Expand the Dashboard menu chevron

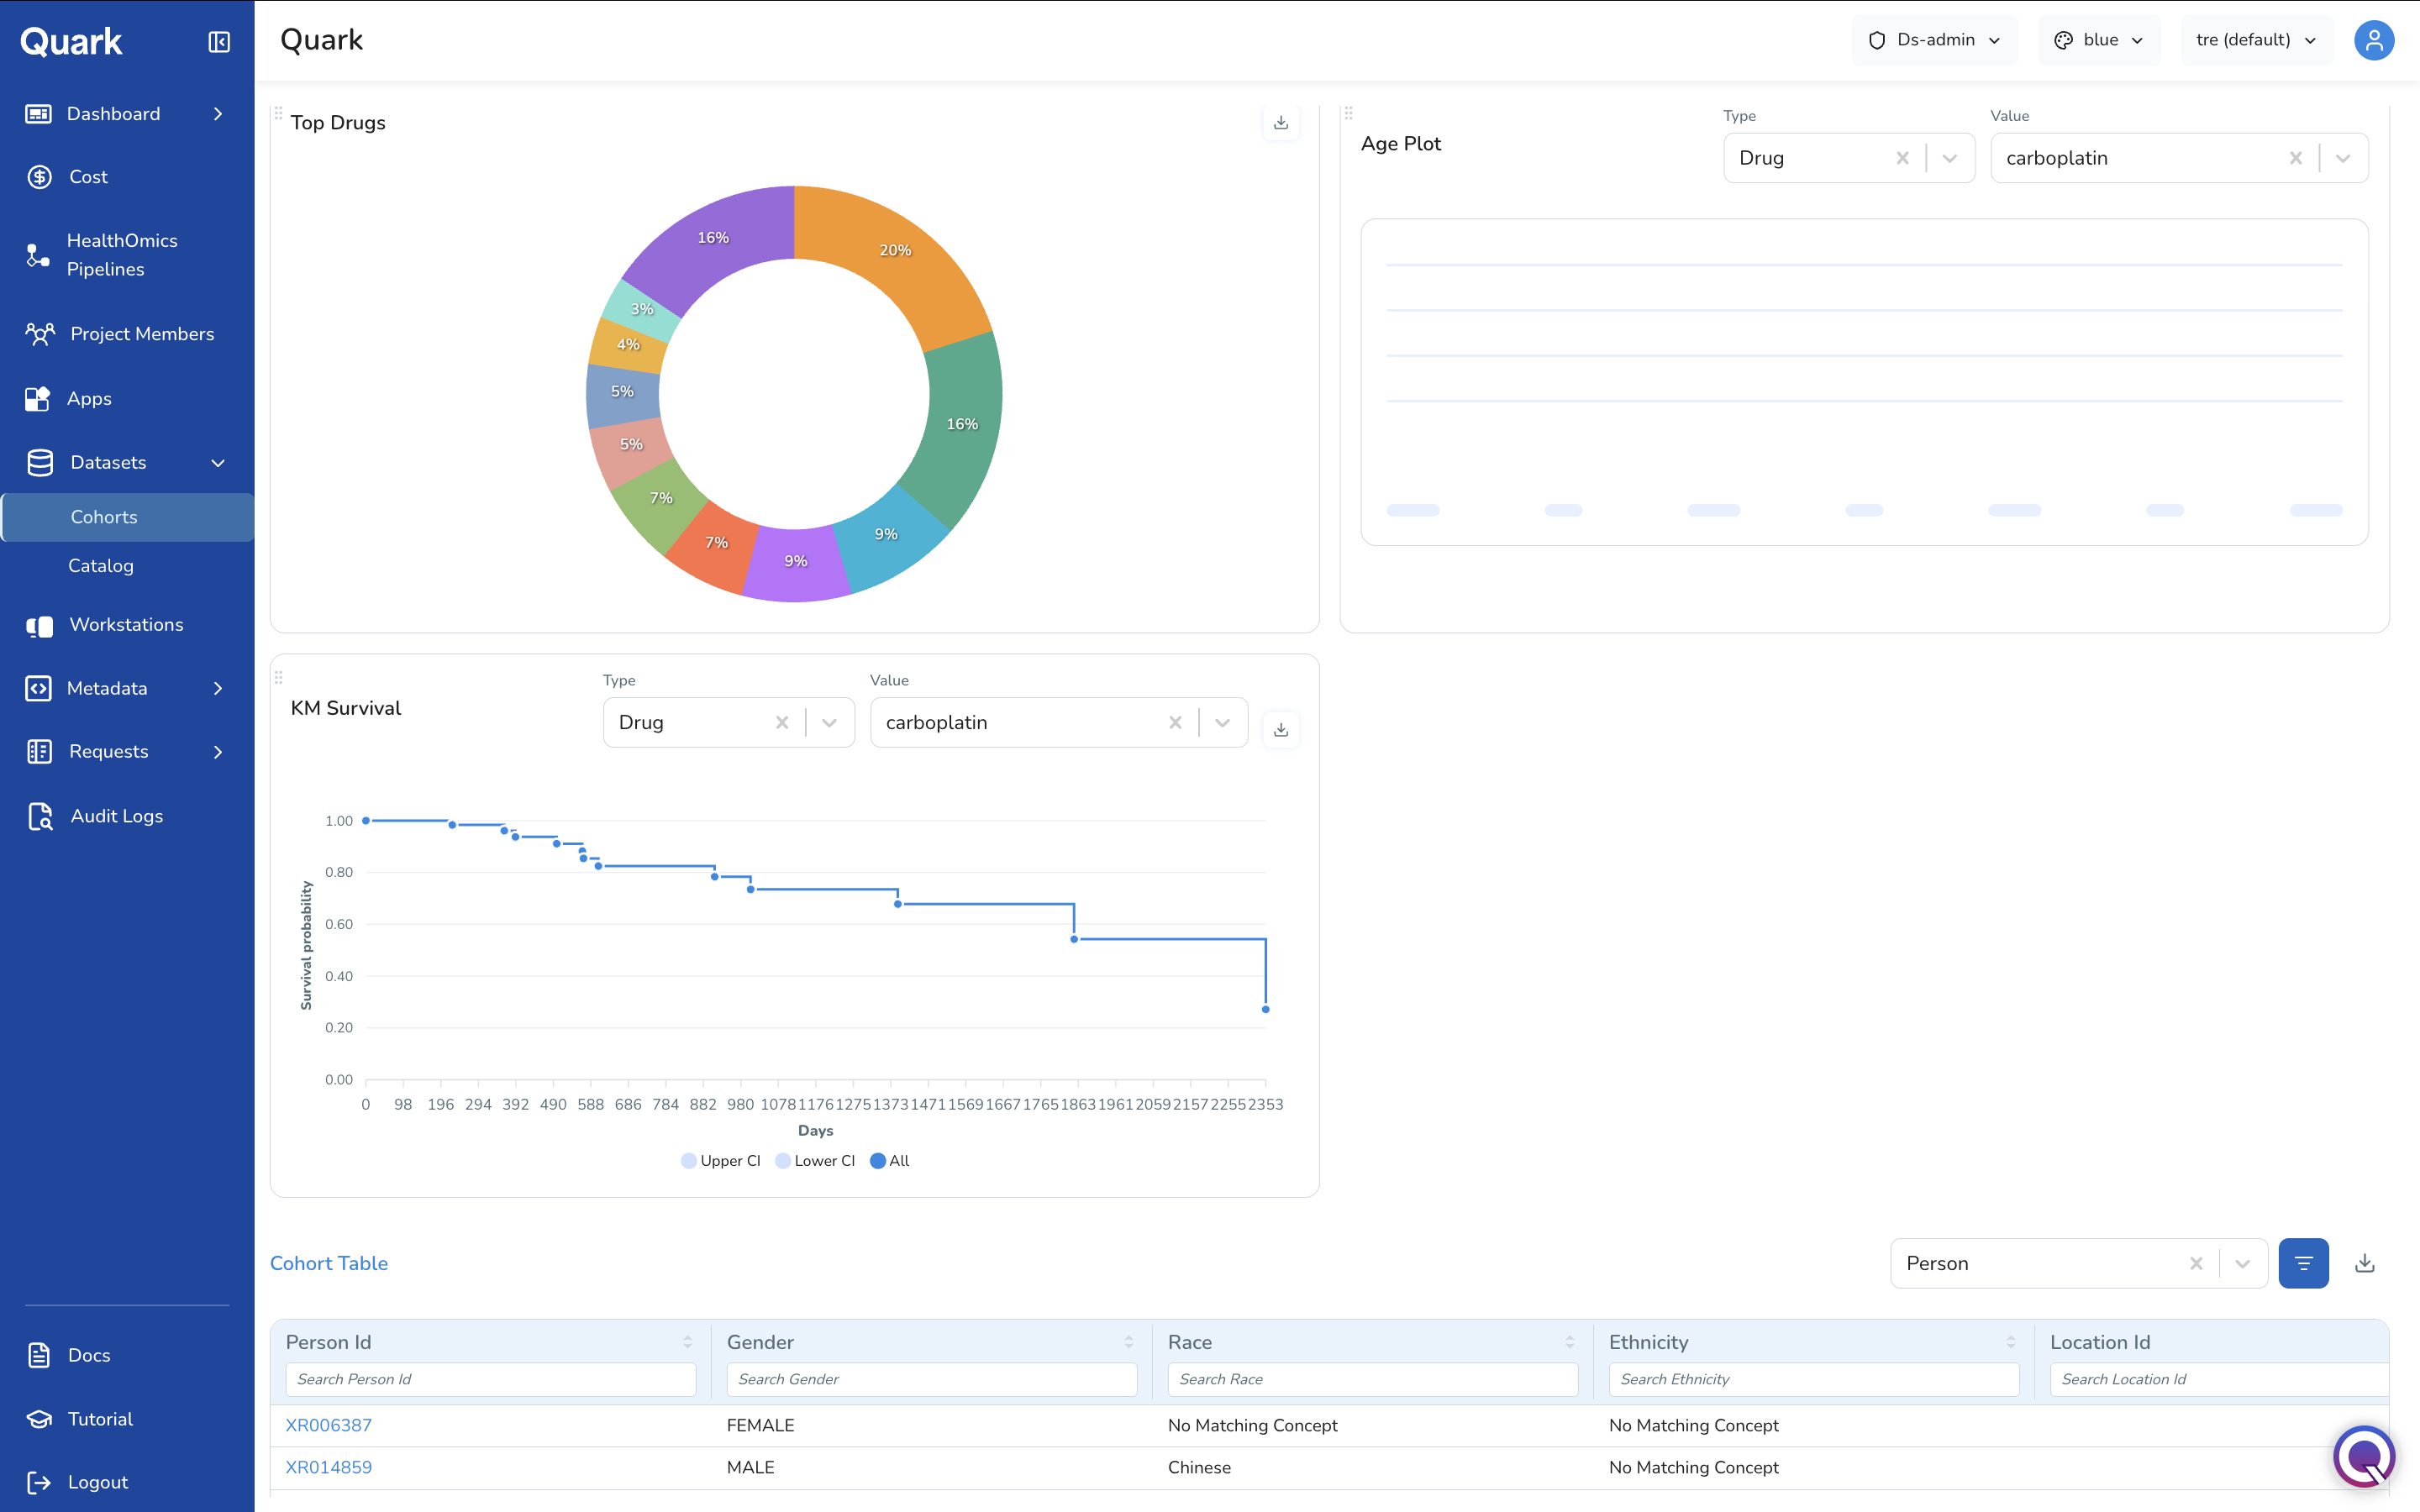click(218, 114)
